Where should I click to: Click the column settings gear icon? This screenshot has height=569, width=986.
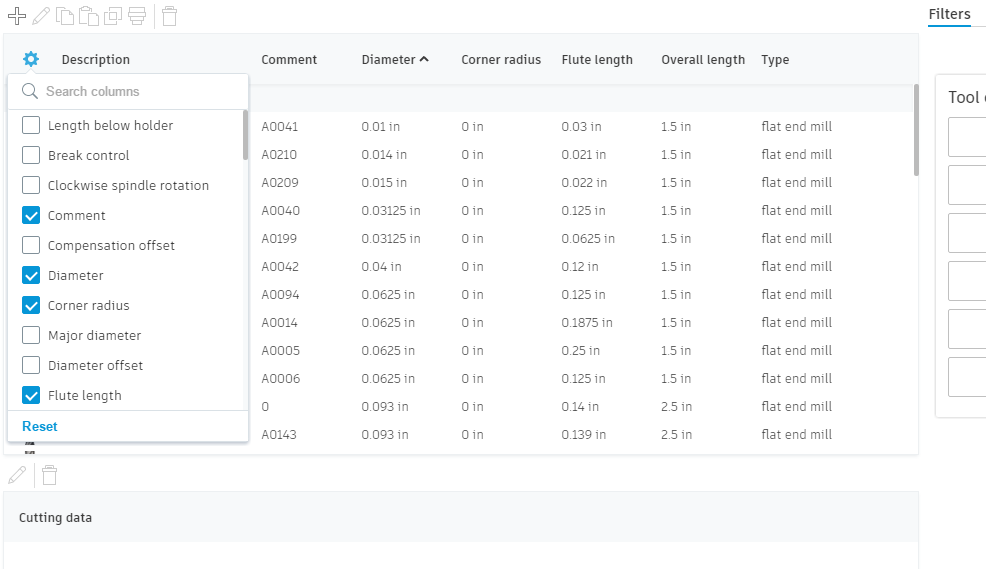[31, 59]
